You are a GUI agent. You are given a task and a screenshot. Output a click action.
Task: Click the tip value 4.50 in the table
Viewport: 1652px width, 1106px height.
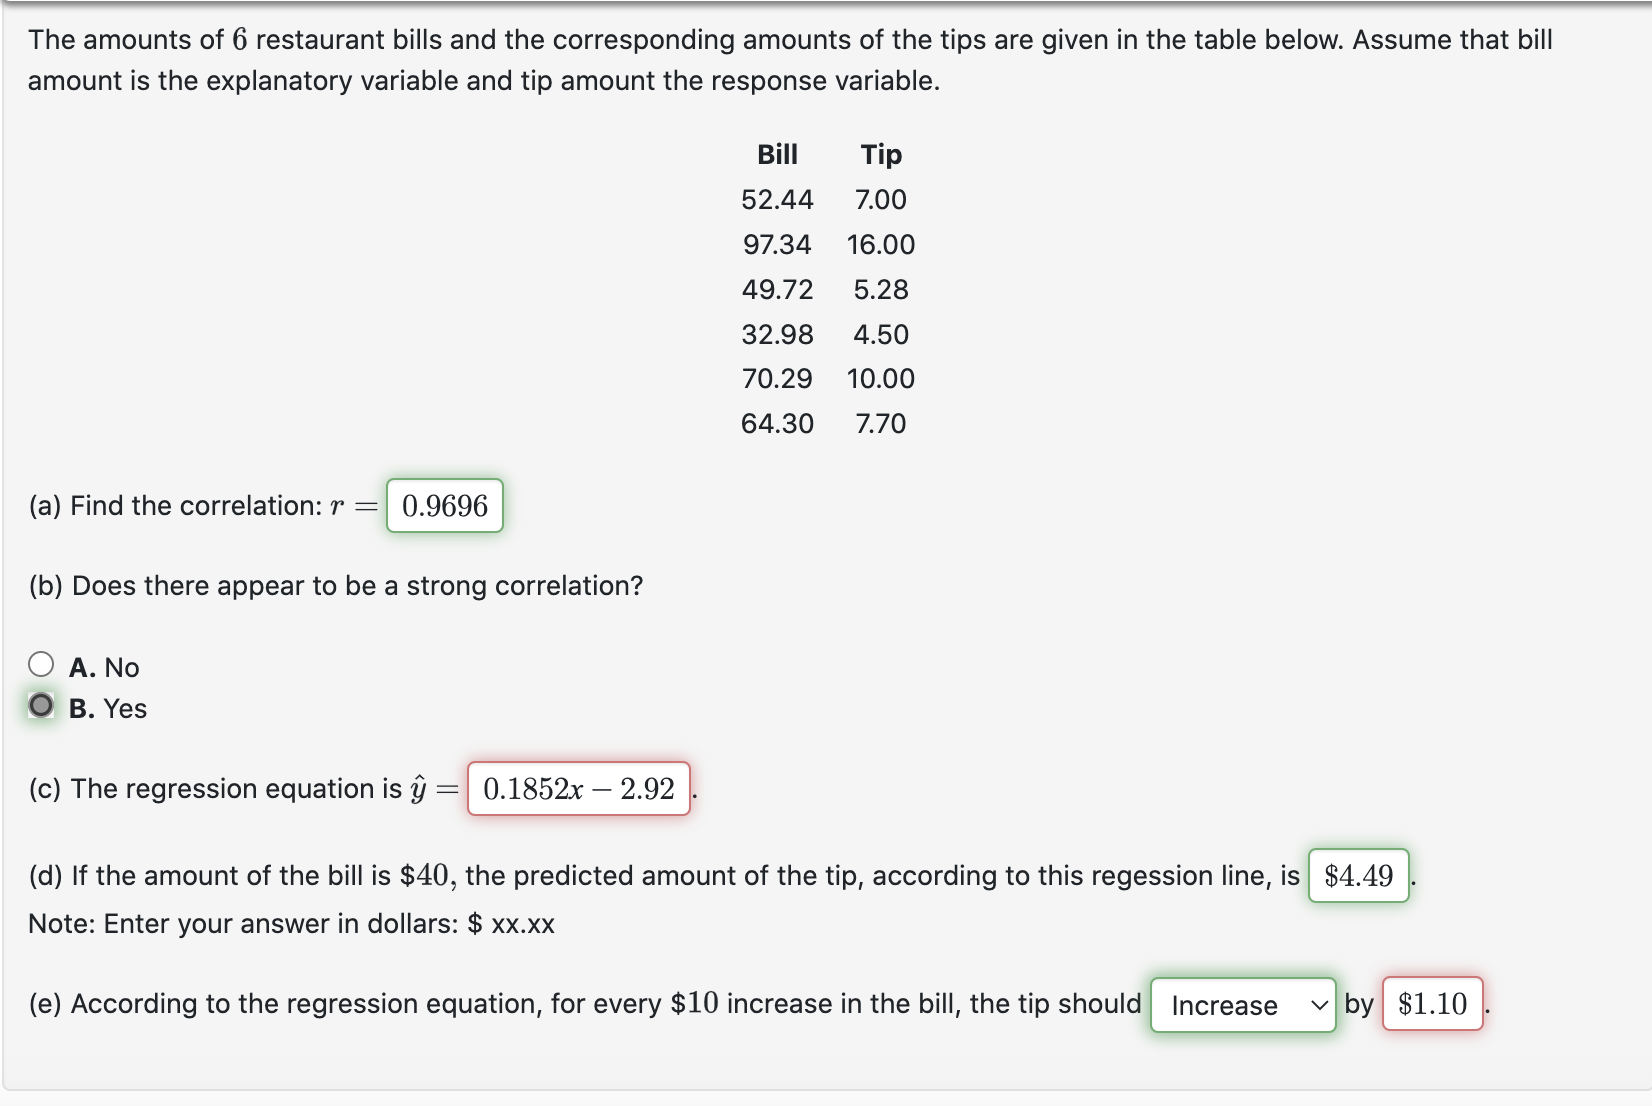point(880,334)
